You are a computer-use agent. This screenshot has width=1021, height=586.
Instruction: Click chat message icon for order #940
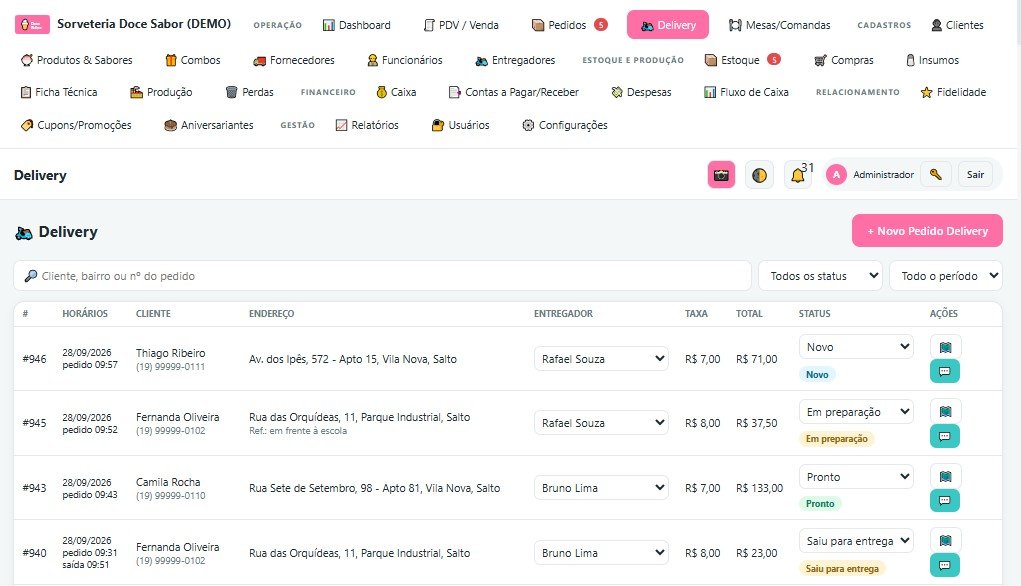click(x=945, y=565)
